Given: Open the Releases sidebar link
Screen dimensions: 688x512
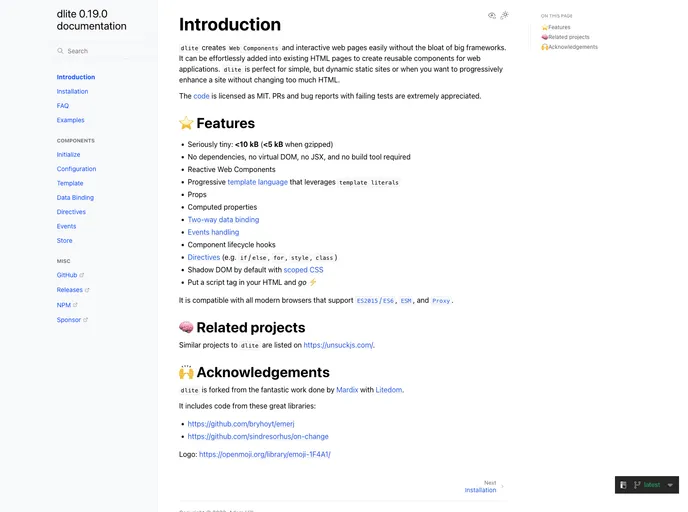Looking at the screenshot, I should click(x=69, y=290).
